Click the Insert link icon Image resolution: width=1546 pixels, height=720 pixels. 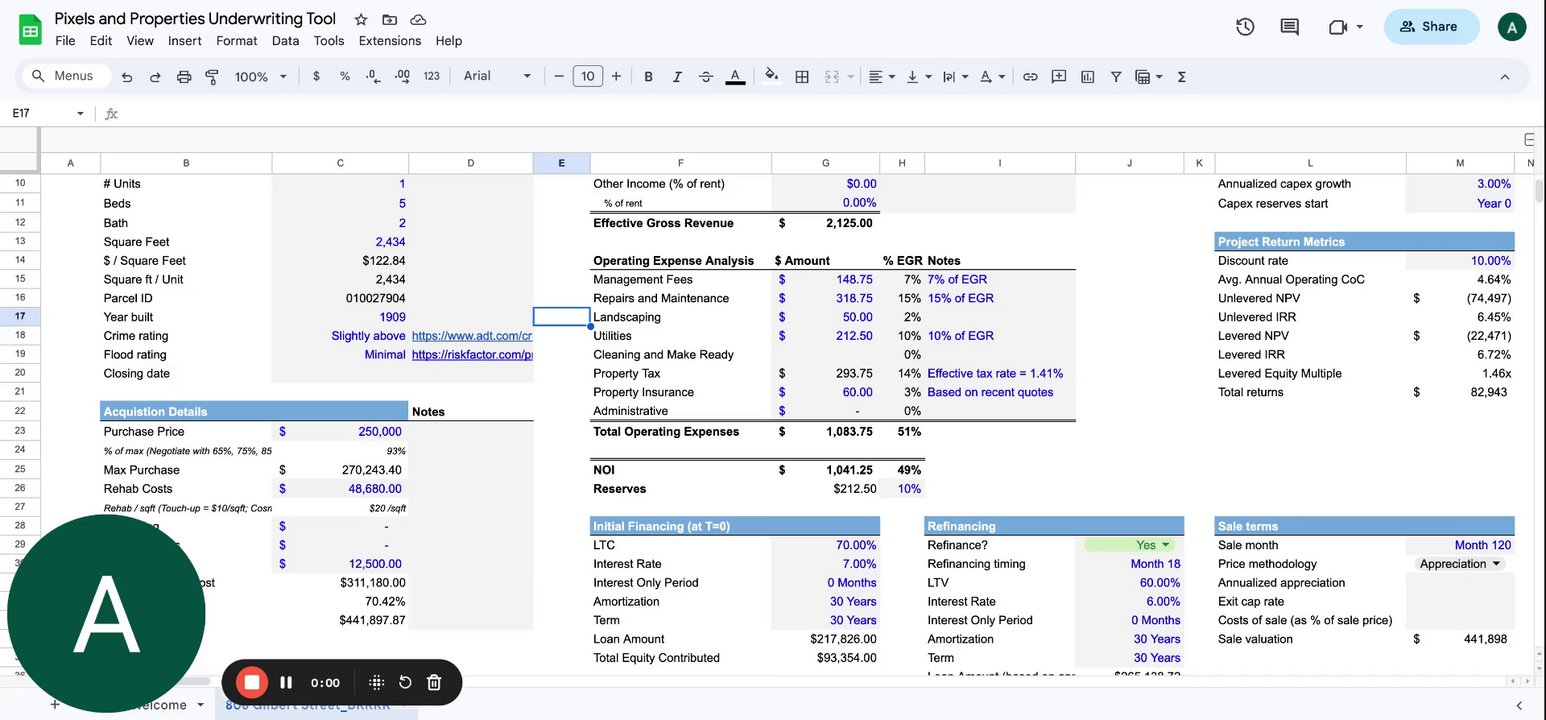[1030, 77]
